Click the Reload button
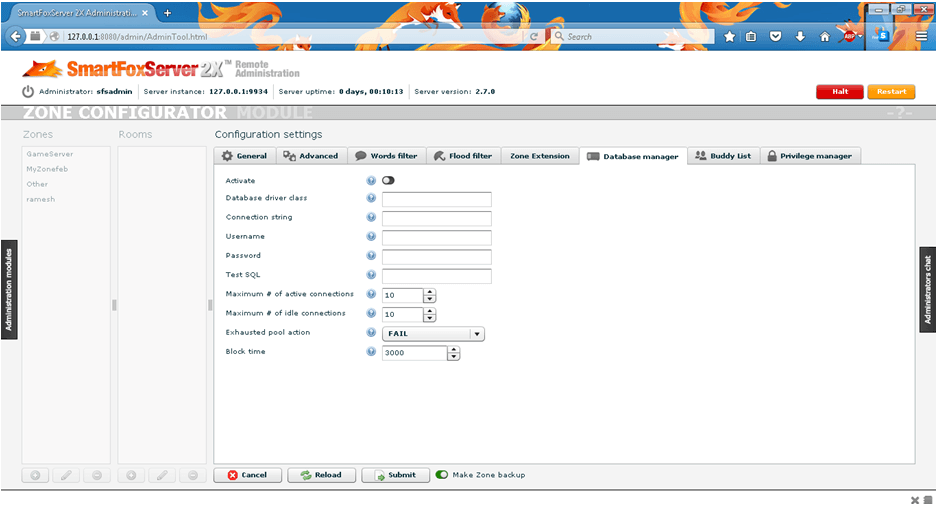The height and width of the screenshot is (509, 941). (322, 475)
